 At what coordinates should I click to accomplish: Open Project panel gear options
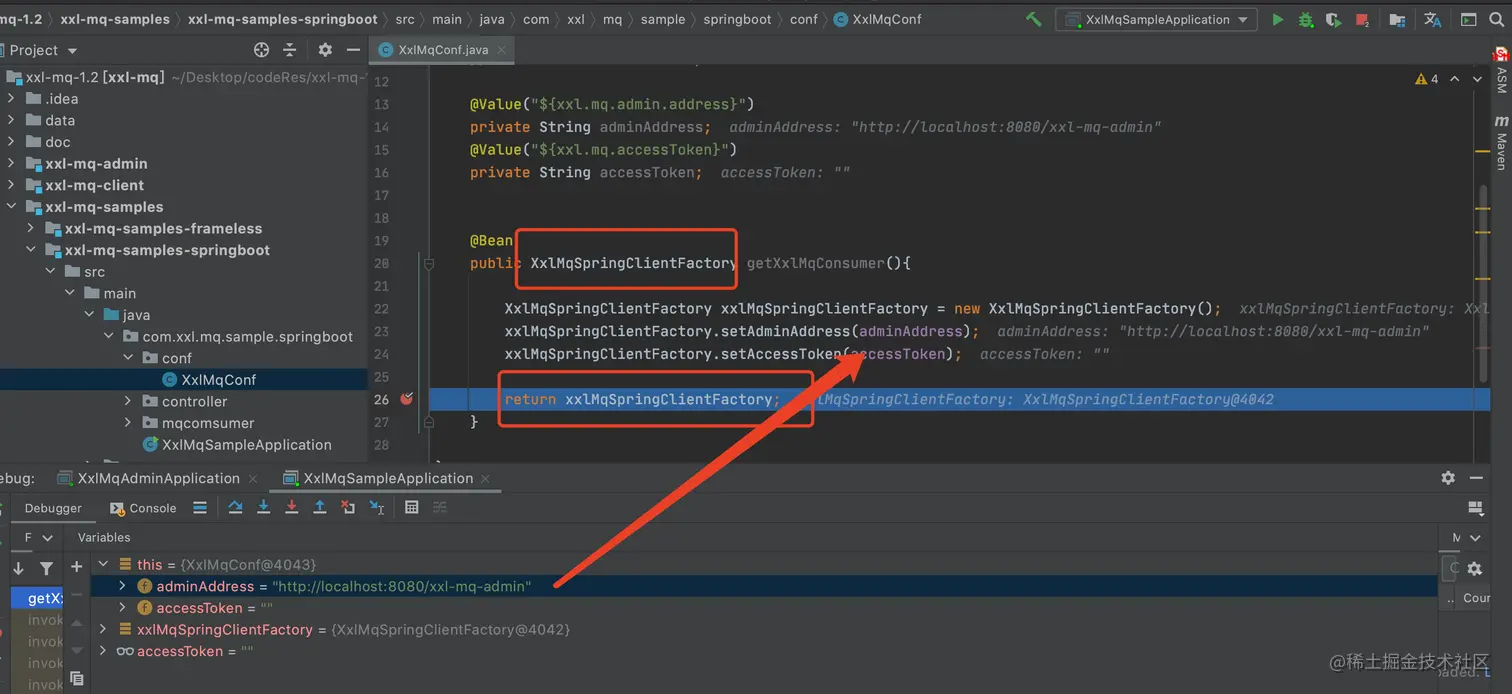[325, 50]
